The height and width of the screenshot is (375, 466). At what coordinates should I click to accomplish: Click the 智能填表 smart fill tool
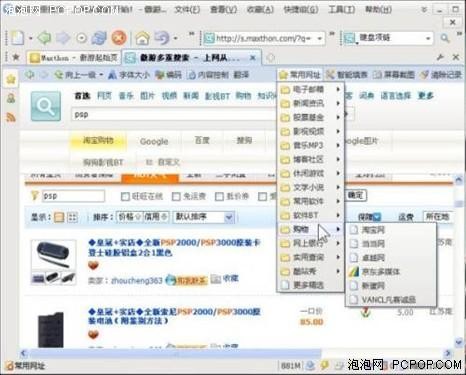346,75
